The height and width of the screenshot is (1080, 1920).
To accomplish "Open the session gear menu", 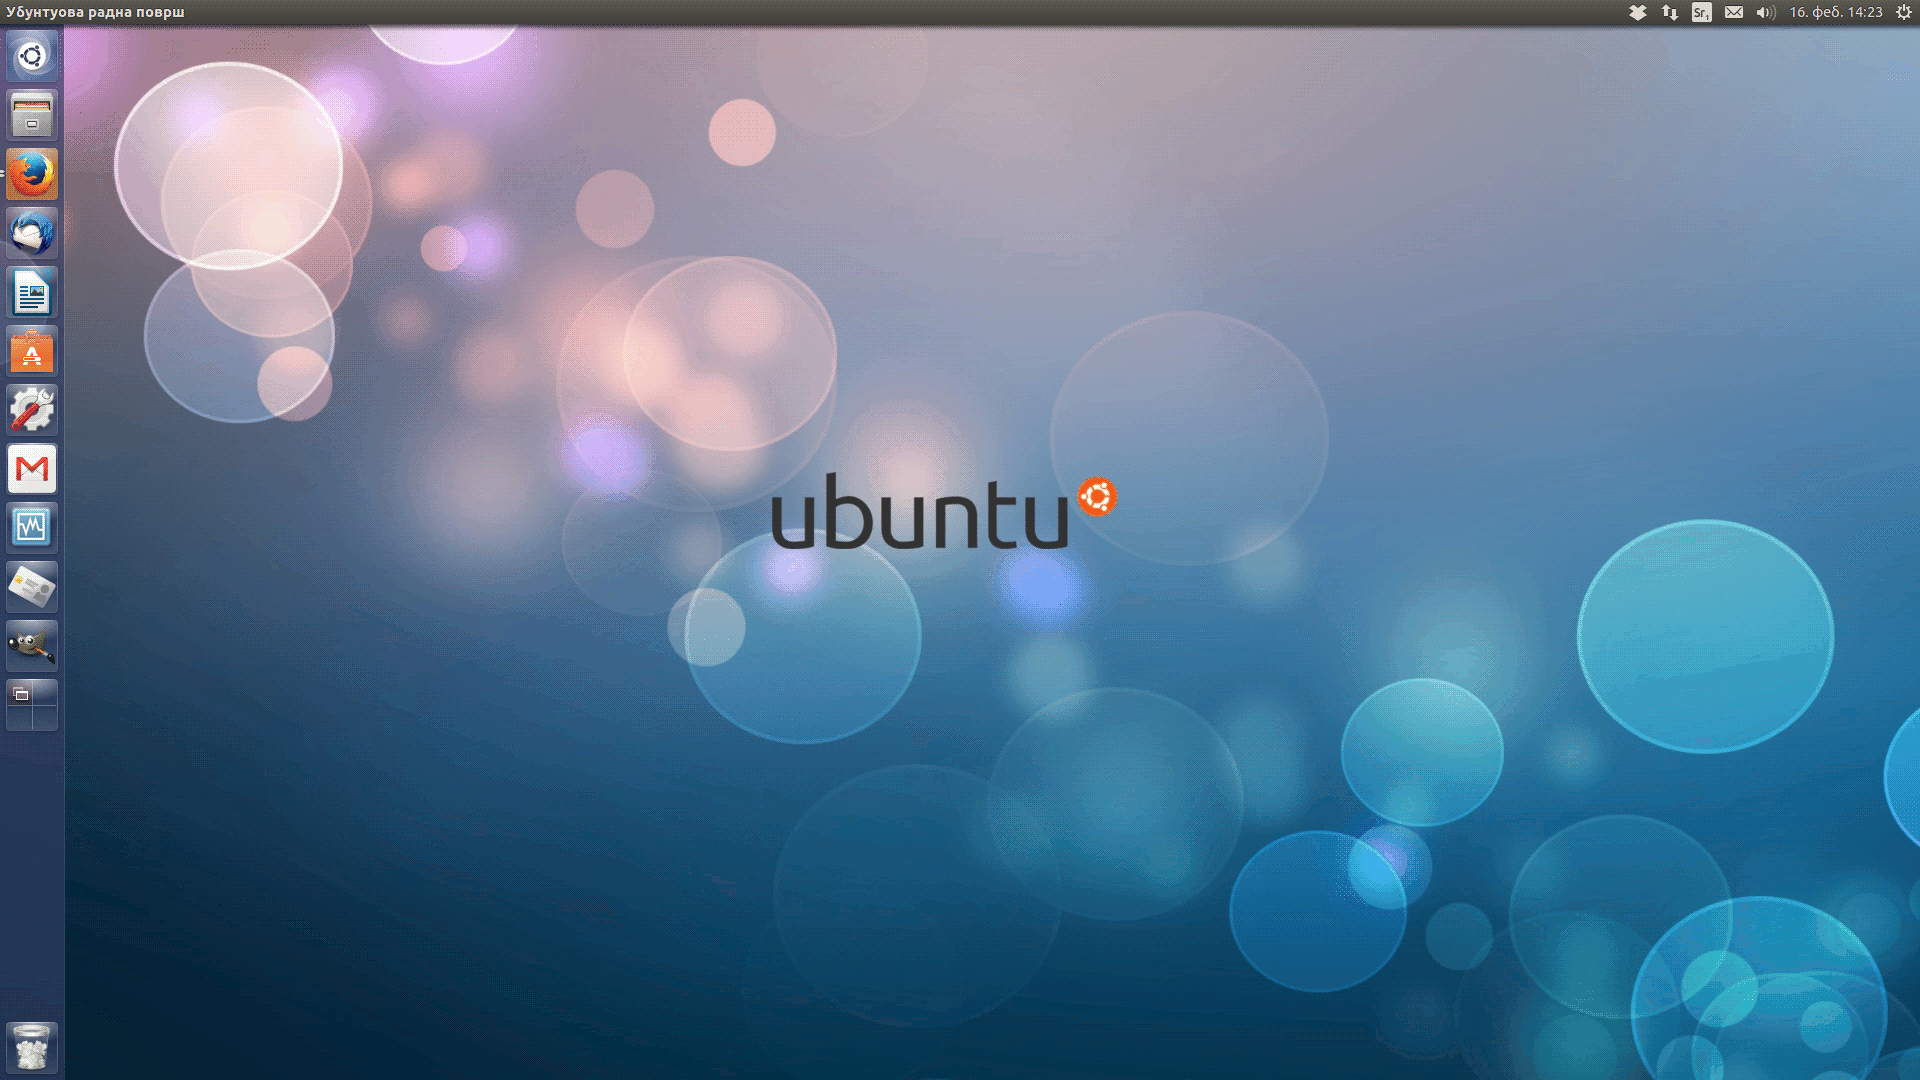I will pyautogui.click(x=1904, y=12).
